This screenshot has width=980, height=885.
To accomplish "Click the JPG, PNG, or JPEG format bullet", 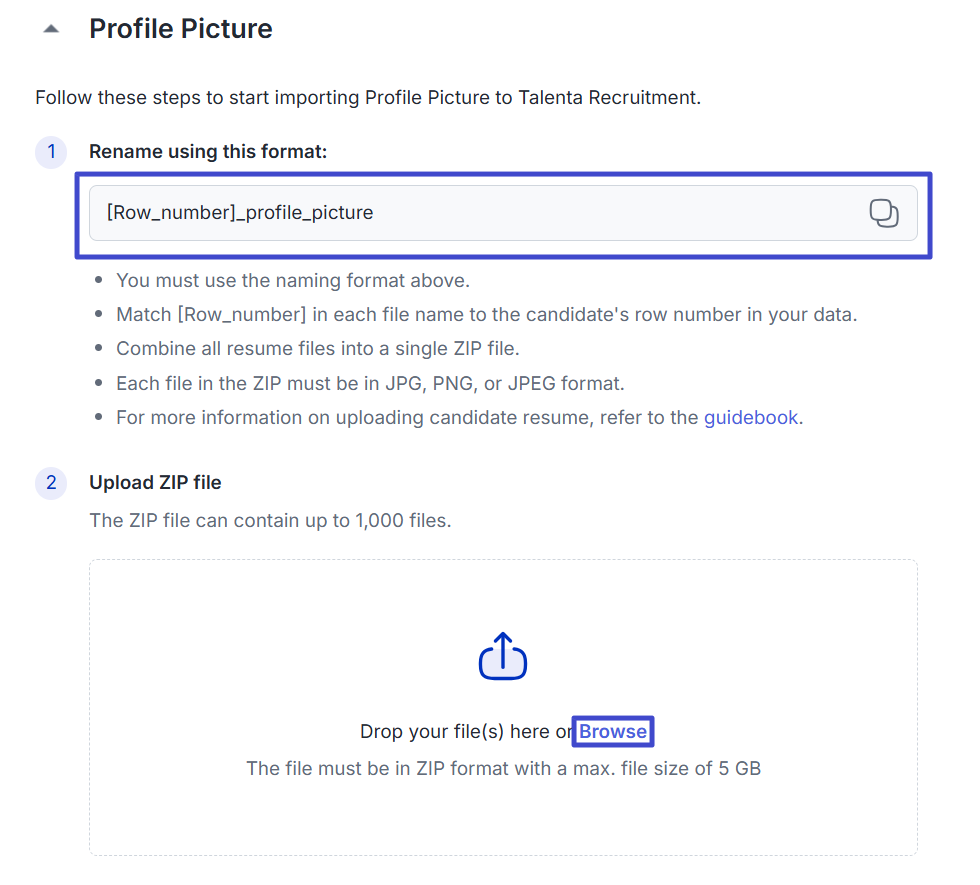I will tap(370, 383).
